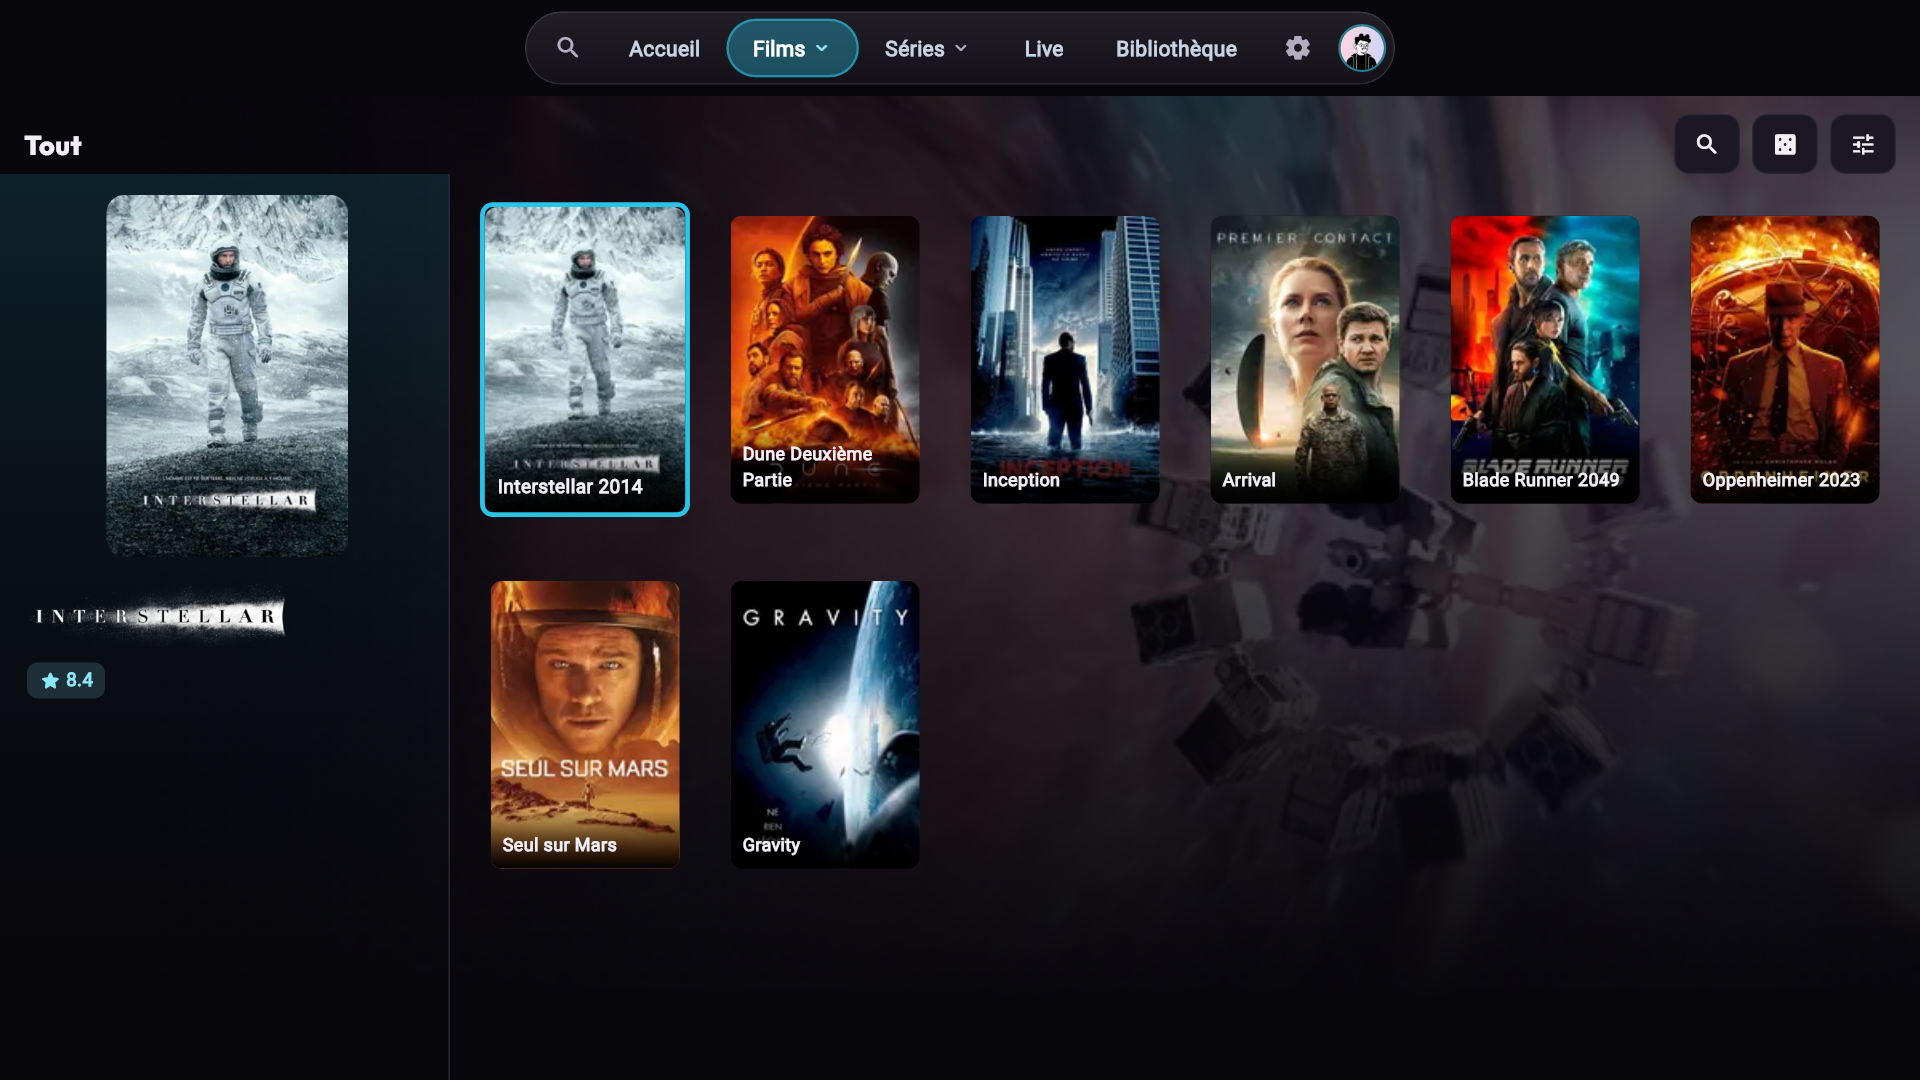This screenshot has height=1080, width=1920.
Task: Click the Interstellar title logo in sidebar
Action: (159, 615)
